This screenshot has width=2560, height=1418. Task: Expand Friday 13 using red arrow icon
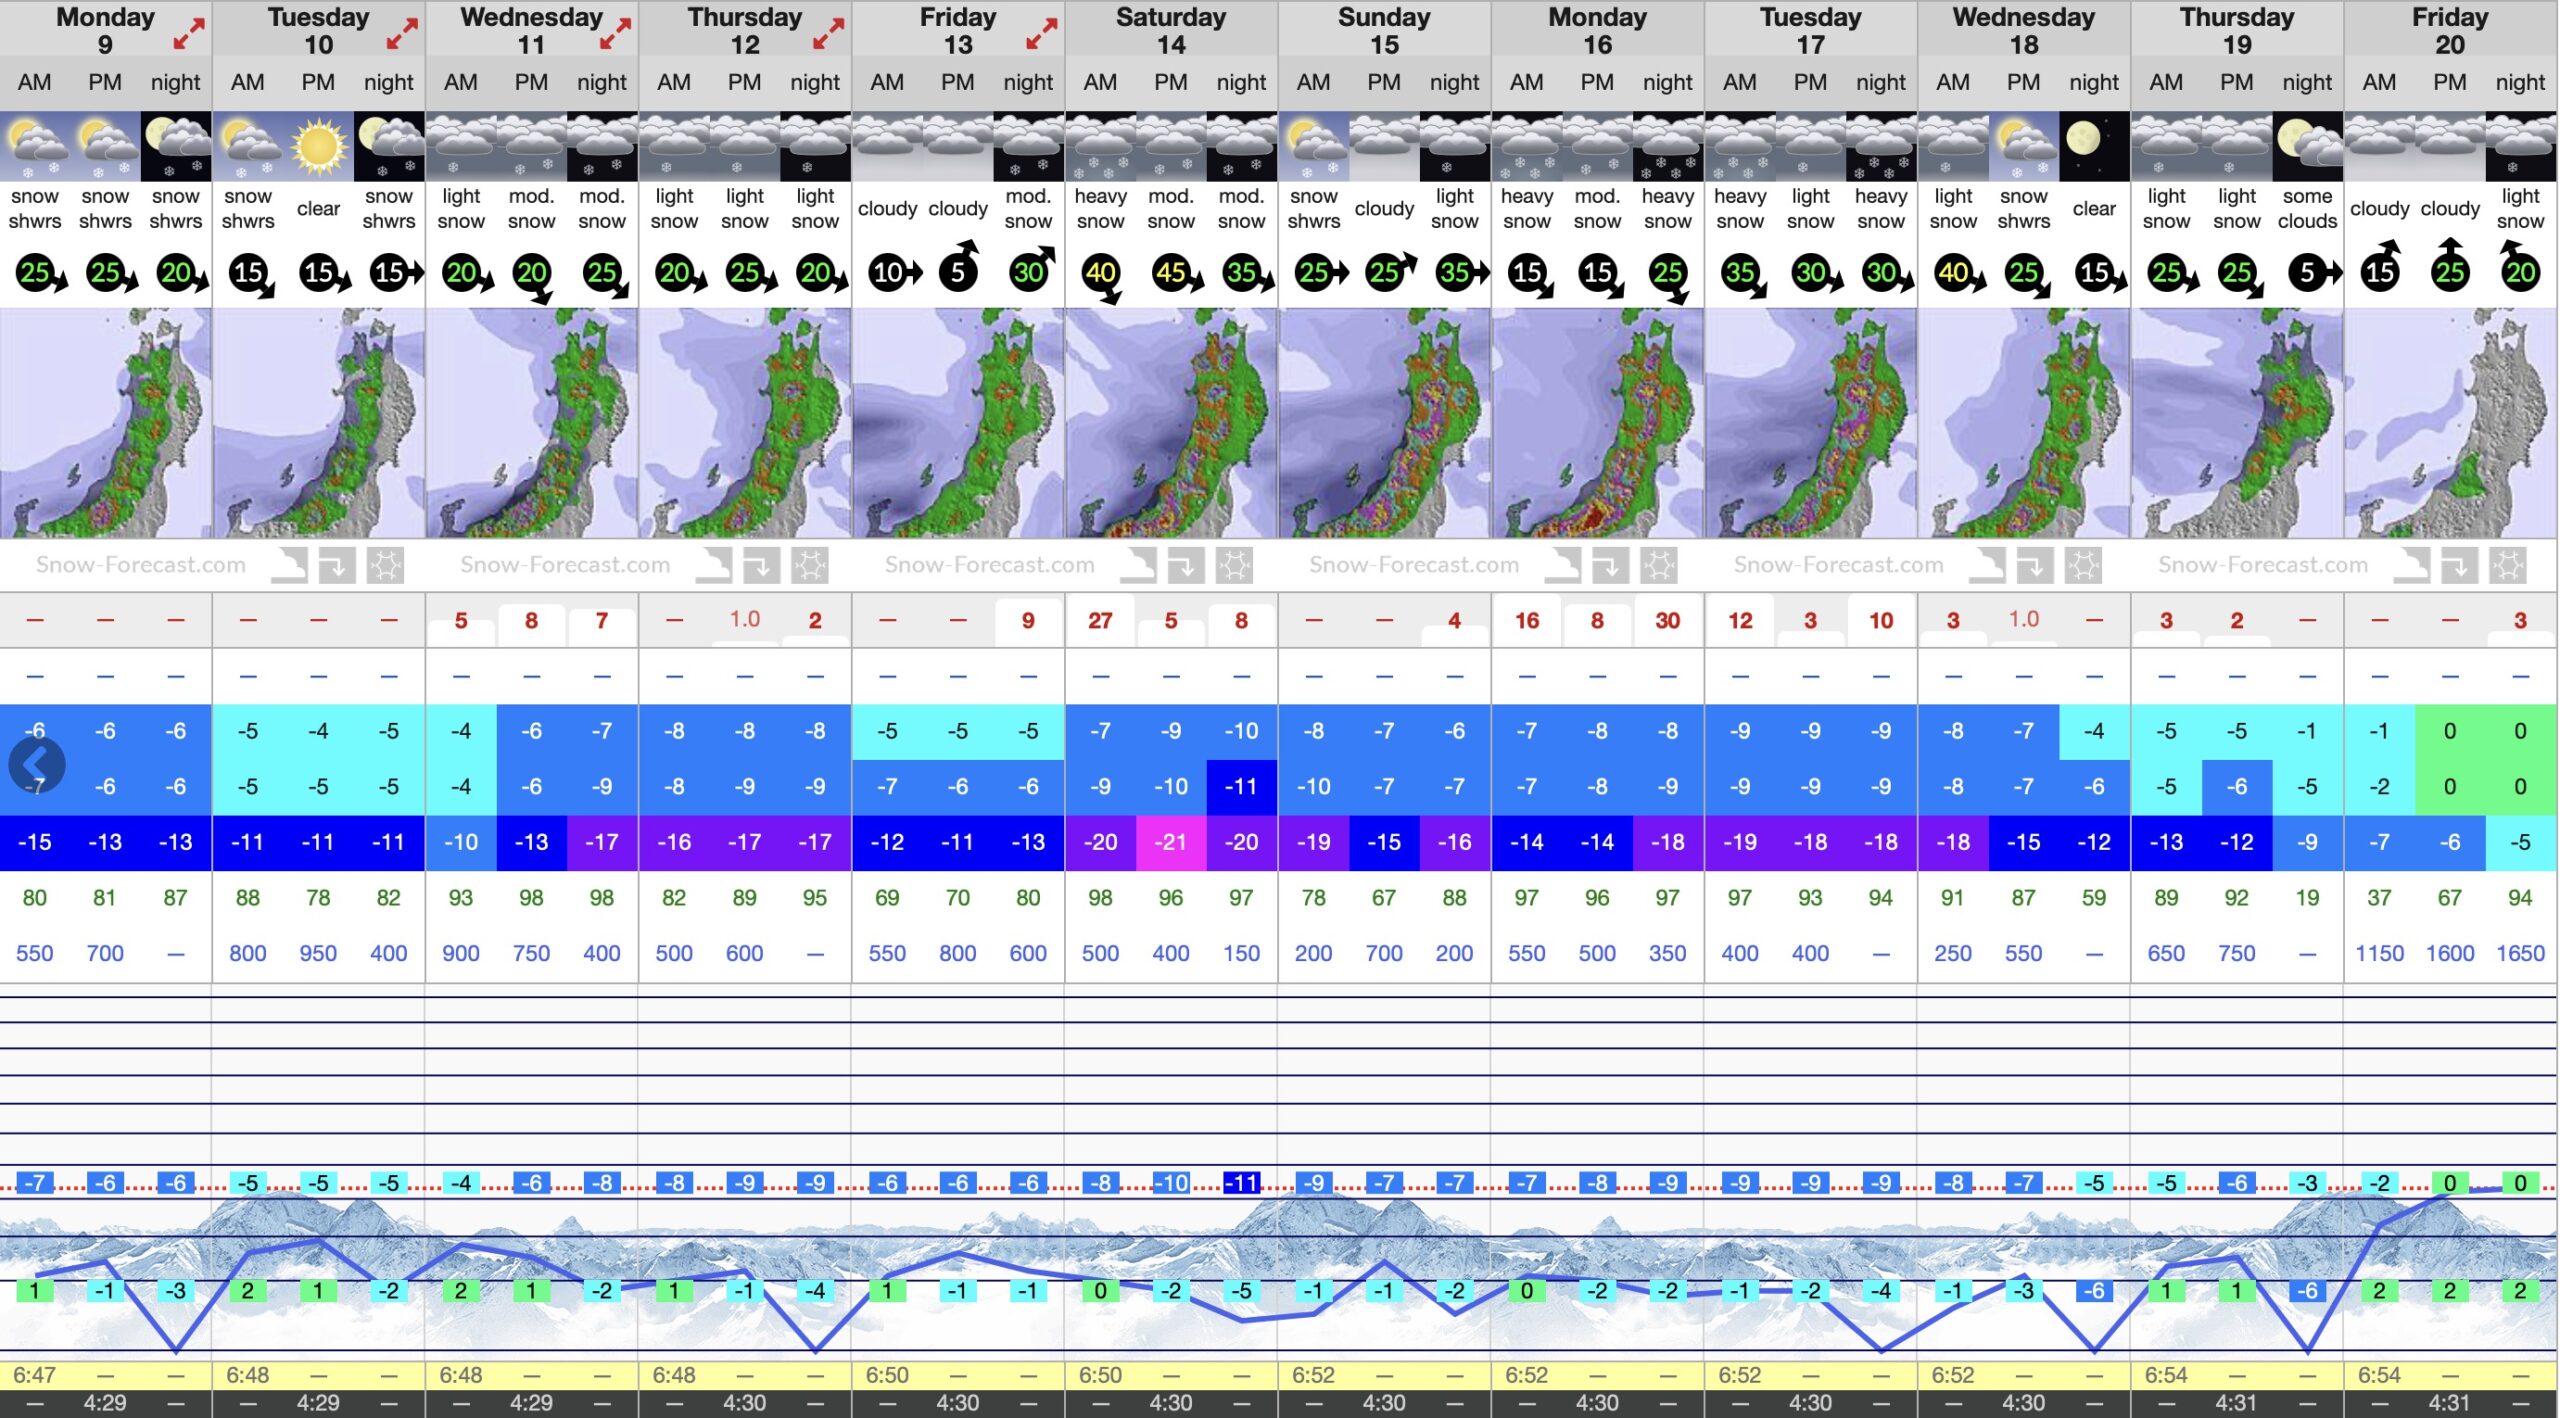coord(1041,34)
